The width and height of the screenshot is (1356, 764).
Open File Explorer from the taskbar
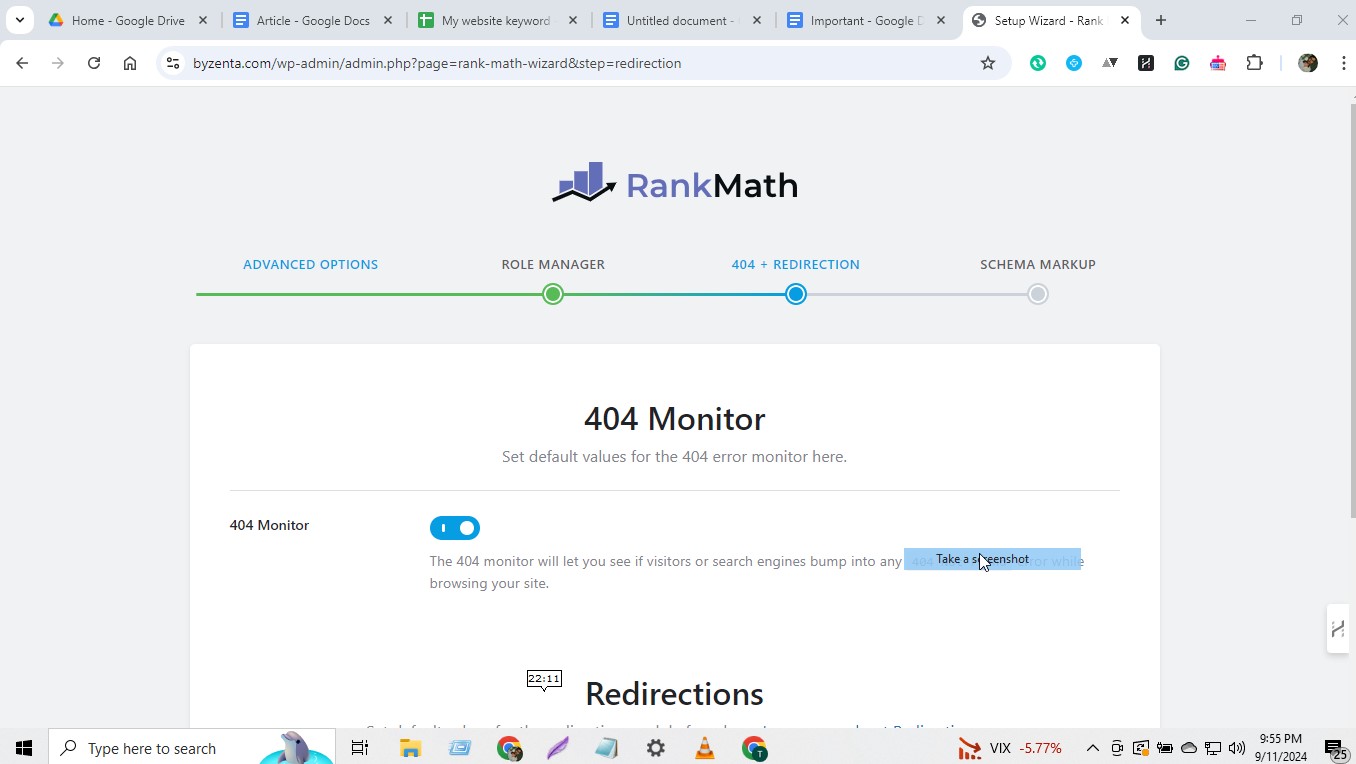click(x=410, y=748)
